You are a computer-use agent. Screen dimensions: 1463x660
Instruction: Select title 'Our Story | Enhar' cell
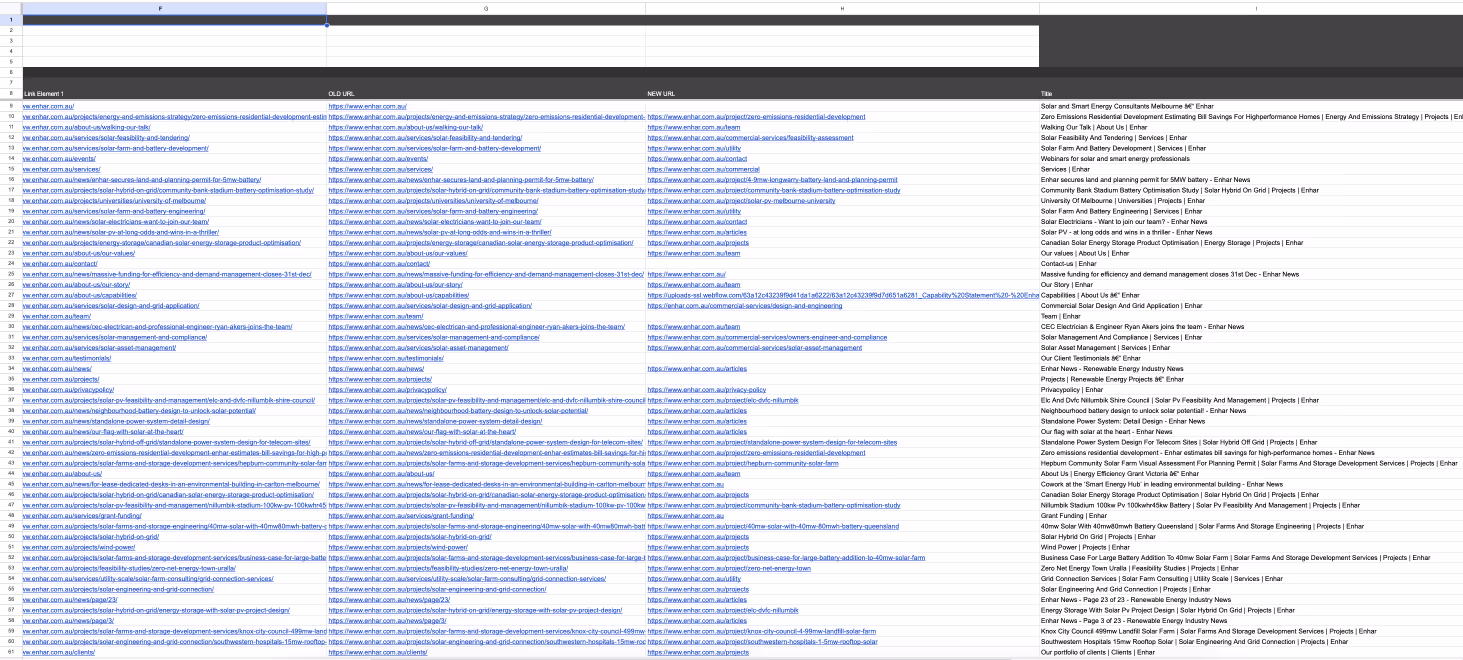point(1067,284)
